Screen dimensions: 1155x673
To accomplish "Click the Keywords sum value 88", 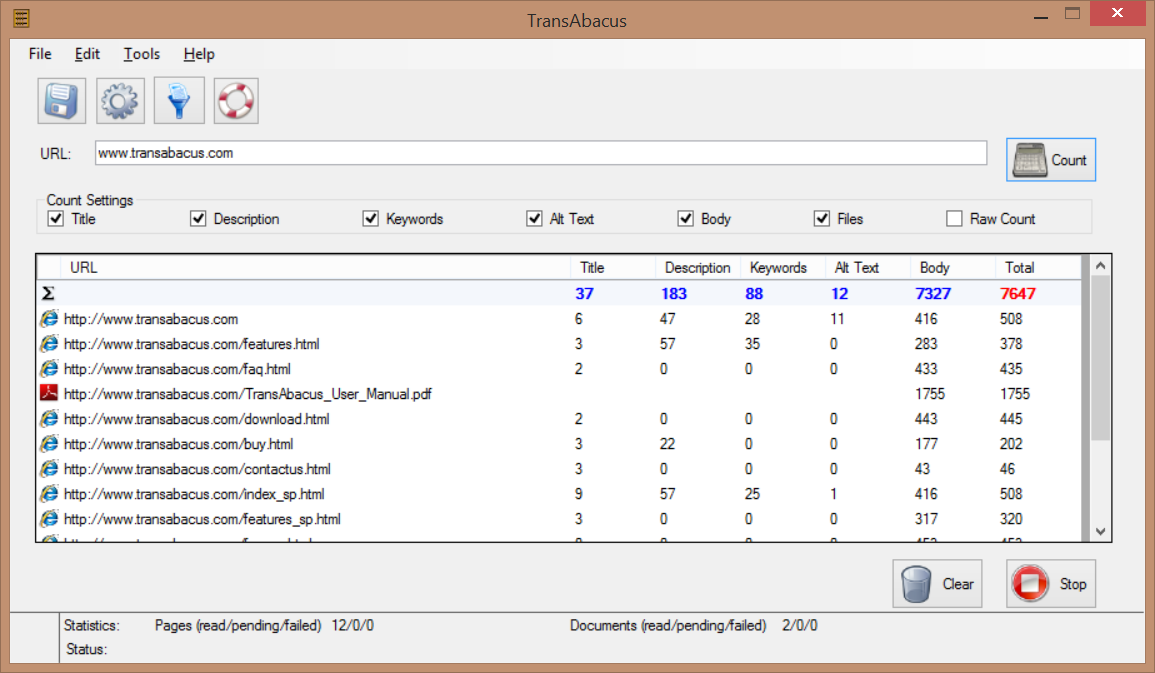I will tap(754, 293).
